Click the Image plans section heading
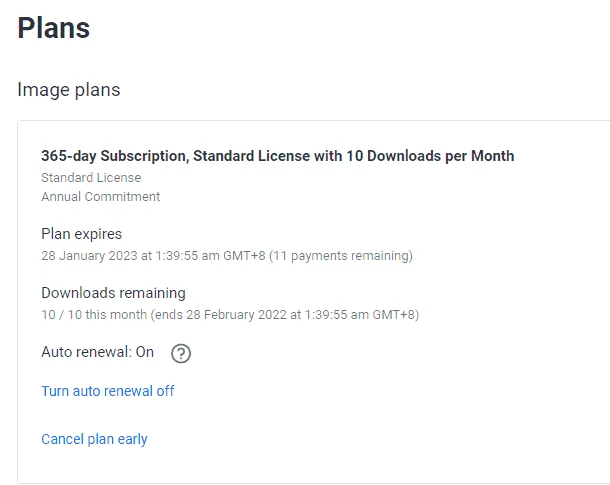This screenshot has width=610, height=485. tap(69, 90)
